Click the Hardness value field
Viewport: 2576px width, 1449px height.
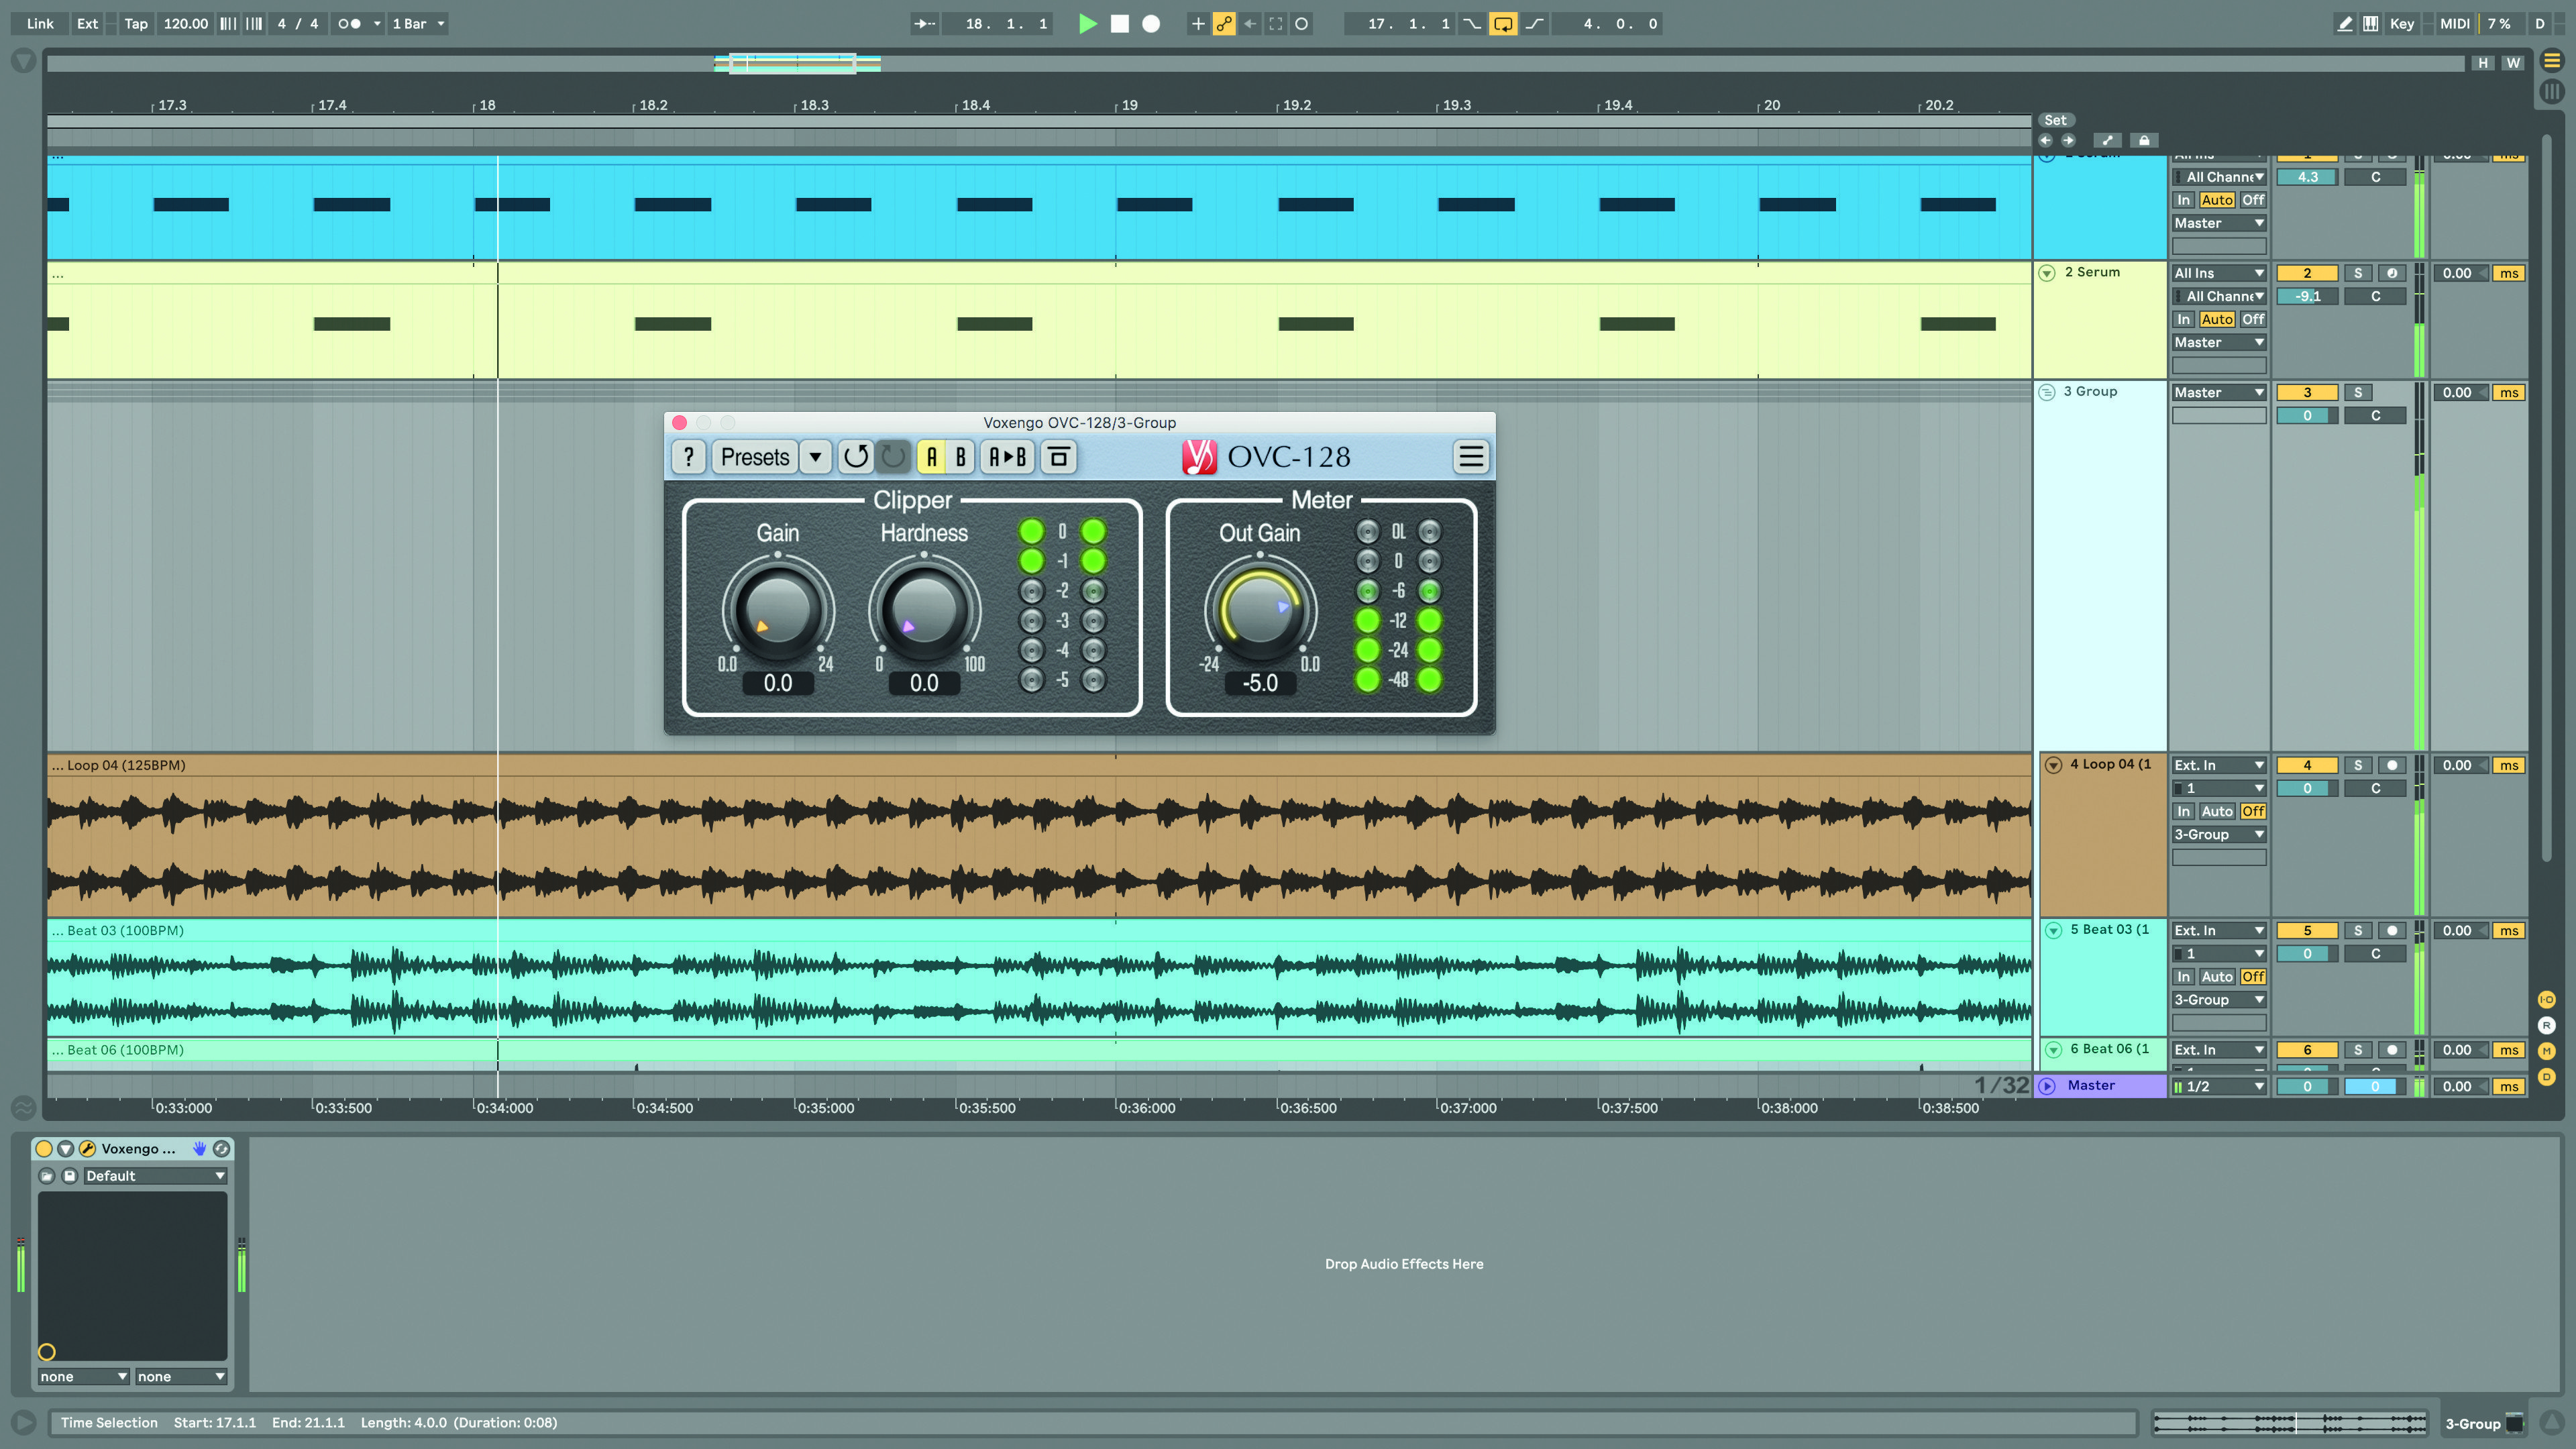(x=924, y=683)
